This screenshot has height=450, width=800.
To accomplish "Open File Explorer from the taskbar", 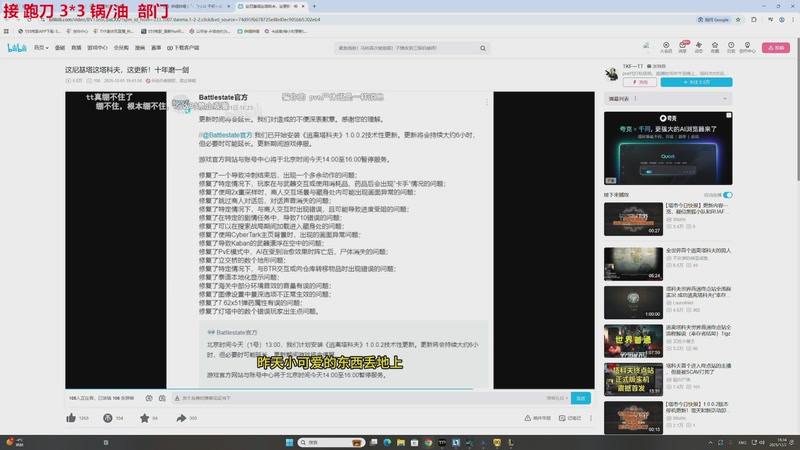I will tap(401, 442).
